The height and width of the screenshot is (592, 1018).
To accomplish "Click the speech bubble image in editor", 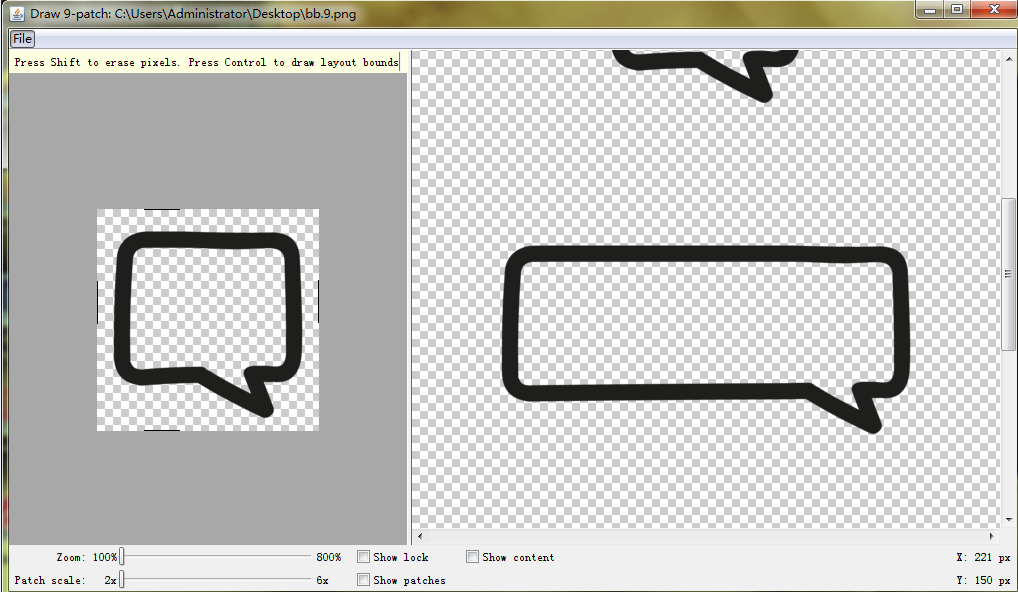I will coord(208,323).
